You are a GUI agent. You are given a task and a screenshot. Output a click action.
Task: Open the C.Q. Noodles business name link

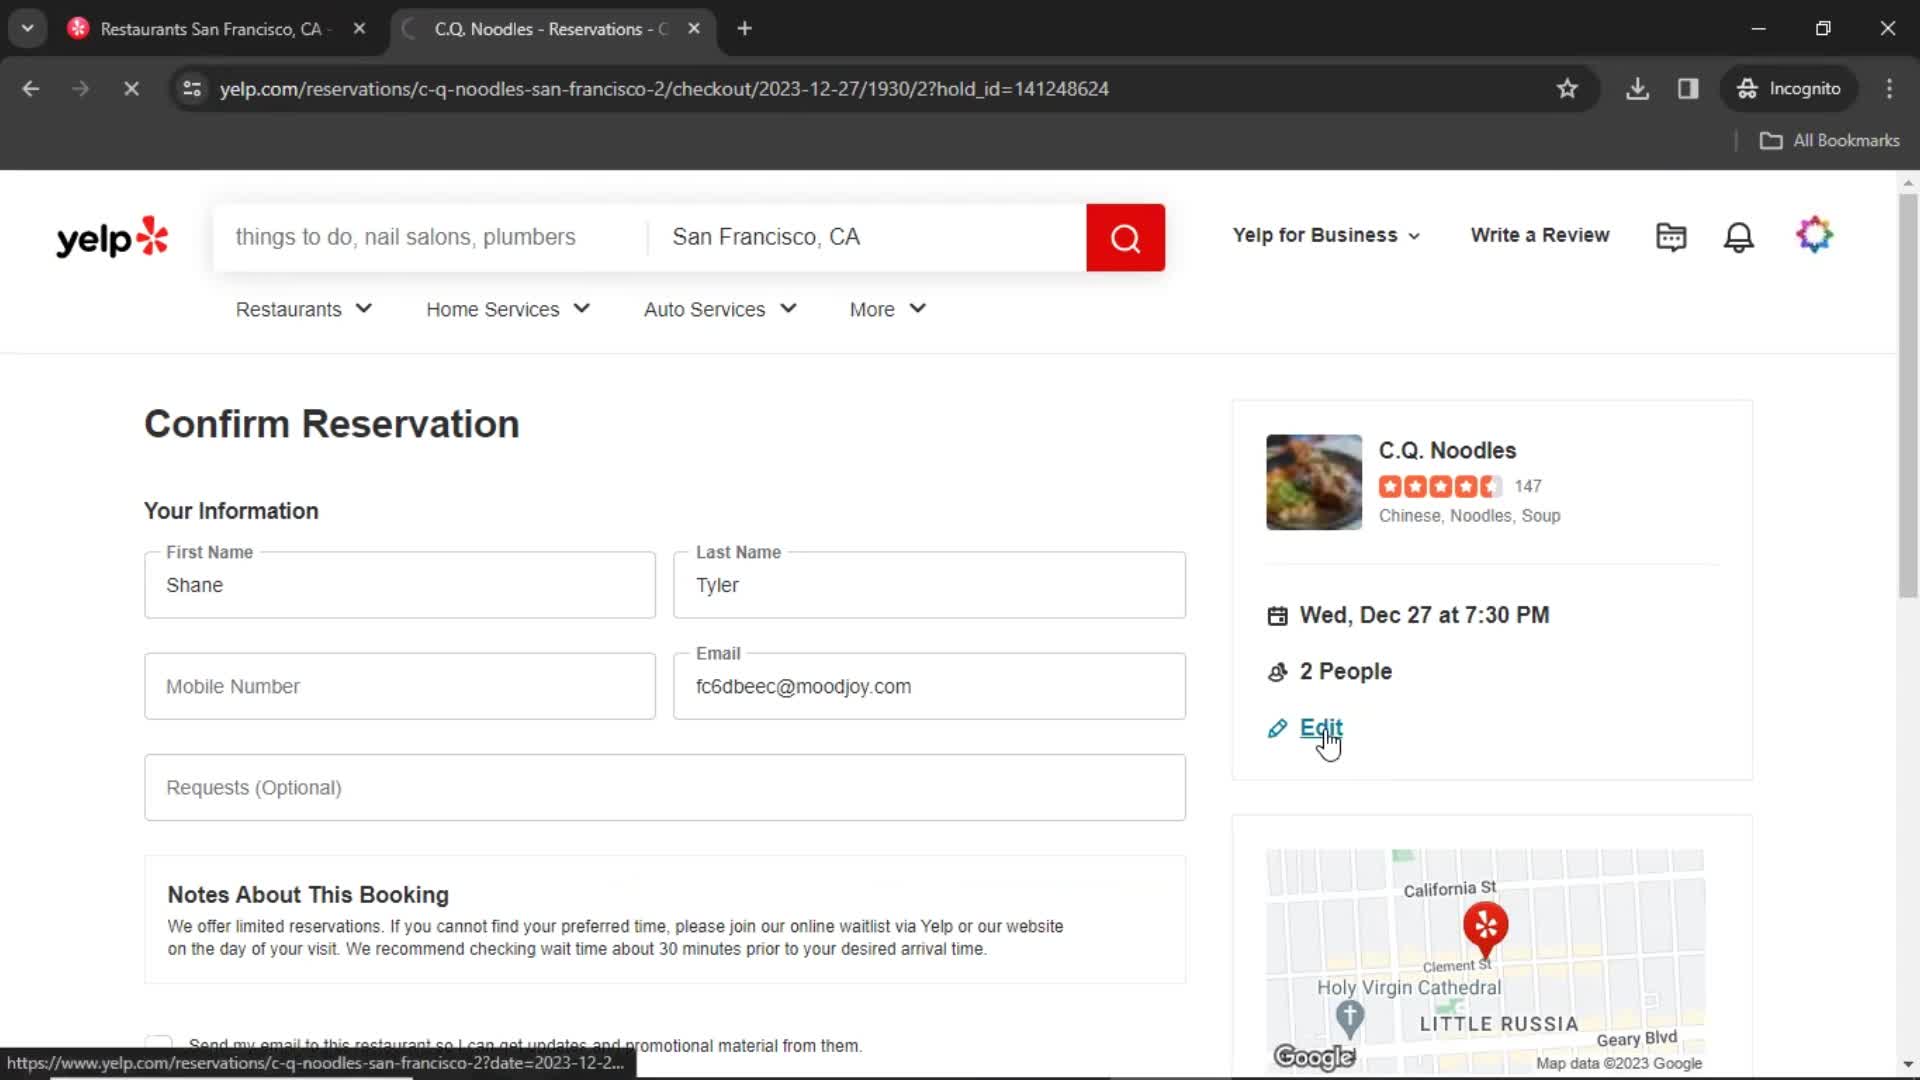tap(1447, 451)
